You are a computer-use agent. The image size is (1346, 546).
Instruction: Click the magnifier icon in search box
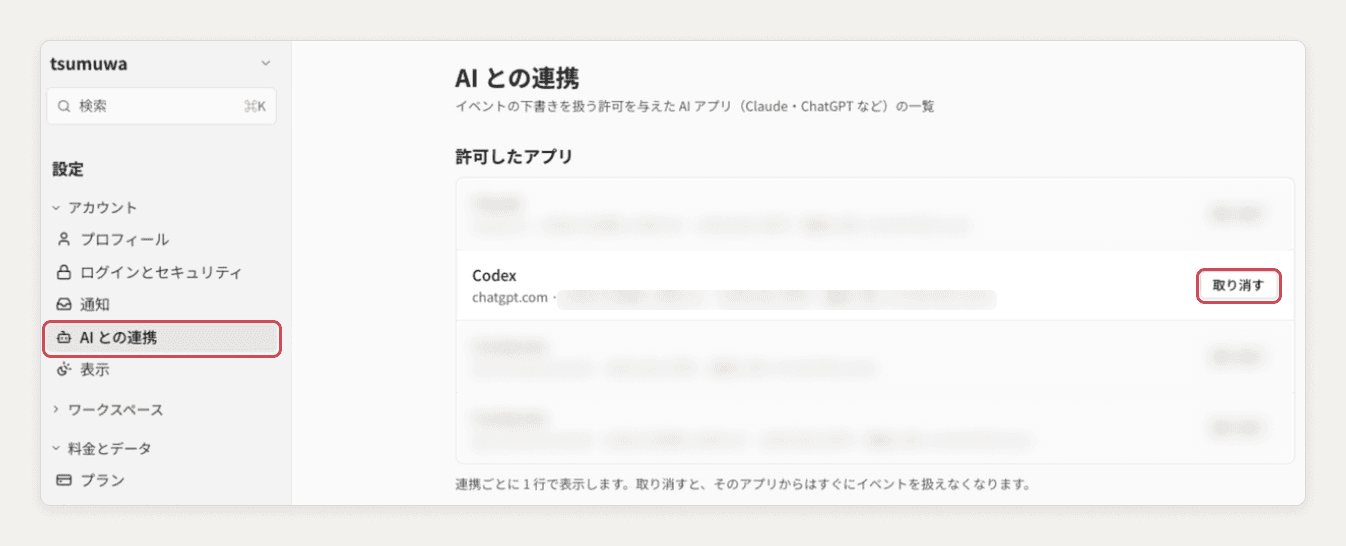(x=65, y=106)
